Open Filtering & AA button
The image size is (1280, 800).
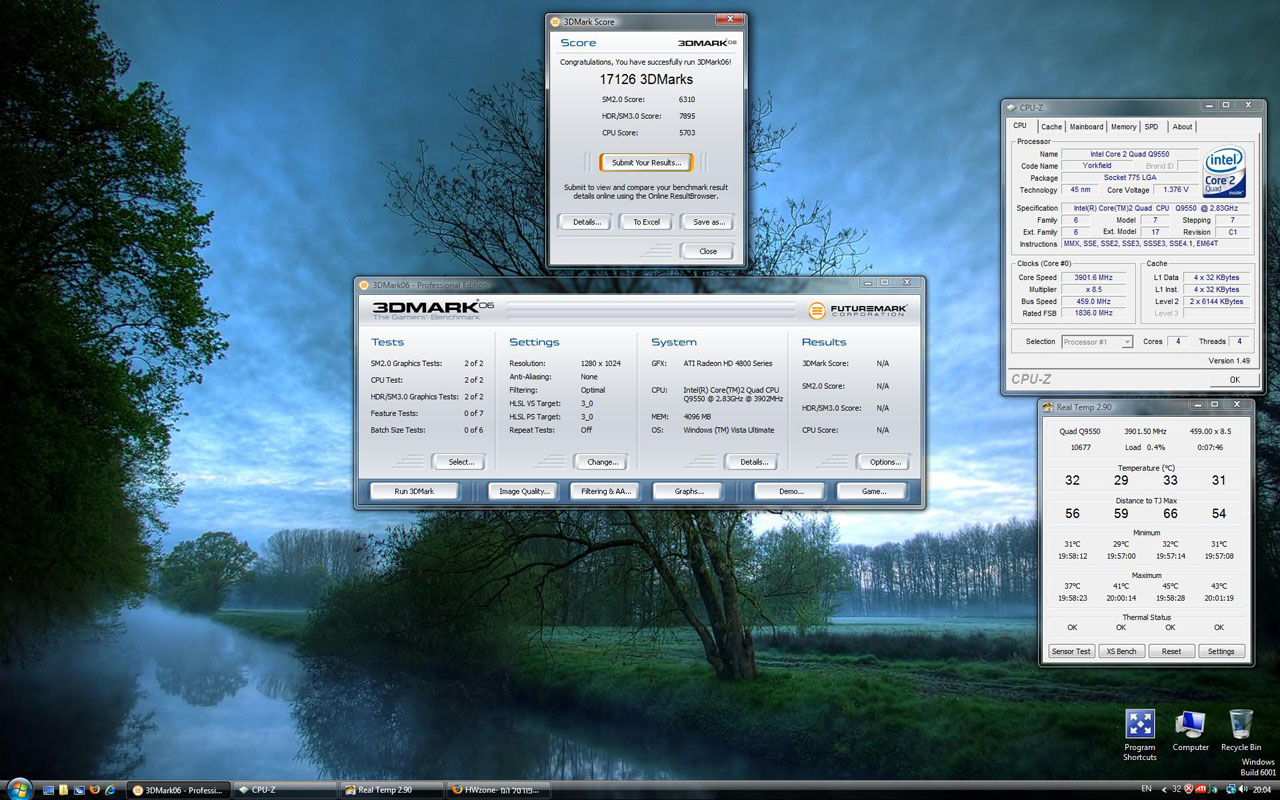tap(605, 491)
